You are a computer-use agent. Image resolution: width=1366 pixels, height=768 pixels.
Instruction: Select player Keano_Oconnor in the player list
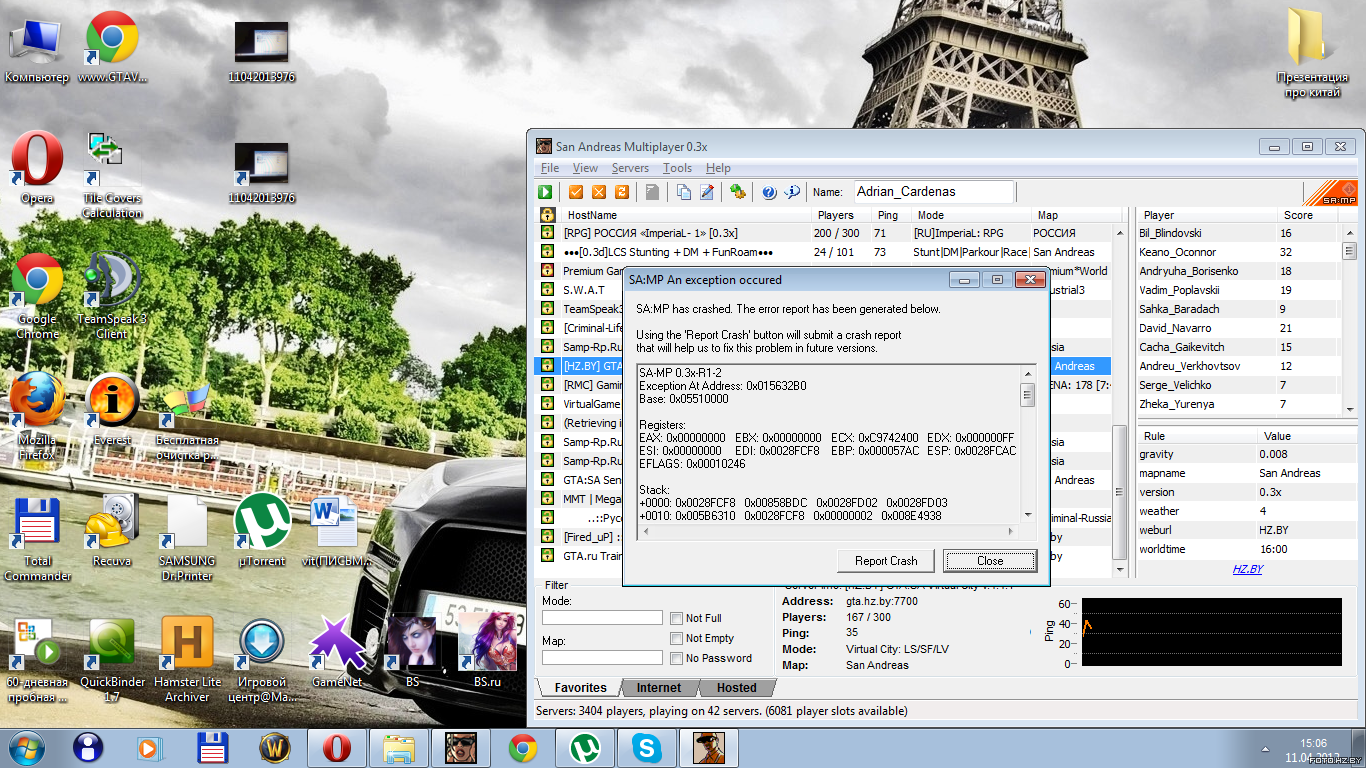[1239, 252]
